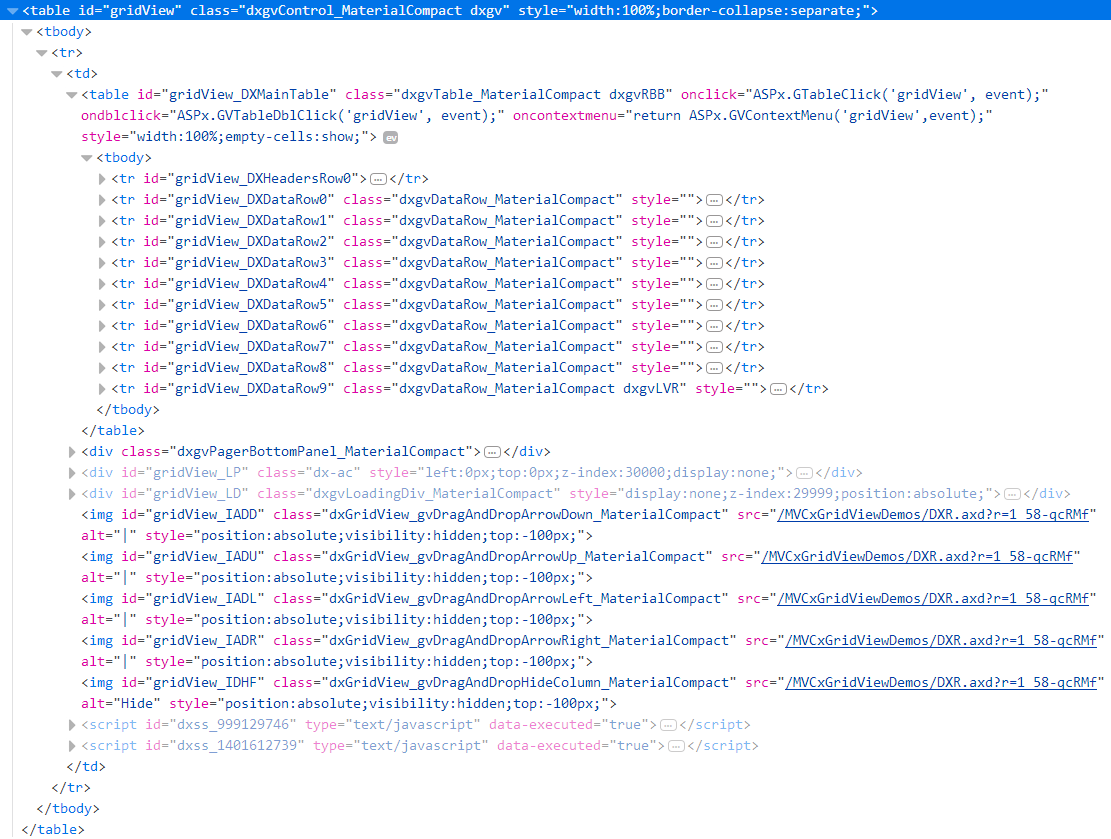1111x839 pixels.
Task: Click the ellipsis badge in gridView_DXHeadersRow0 row
Action: pos(378,179)
